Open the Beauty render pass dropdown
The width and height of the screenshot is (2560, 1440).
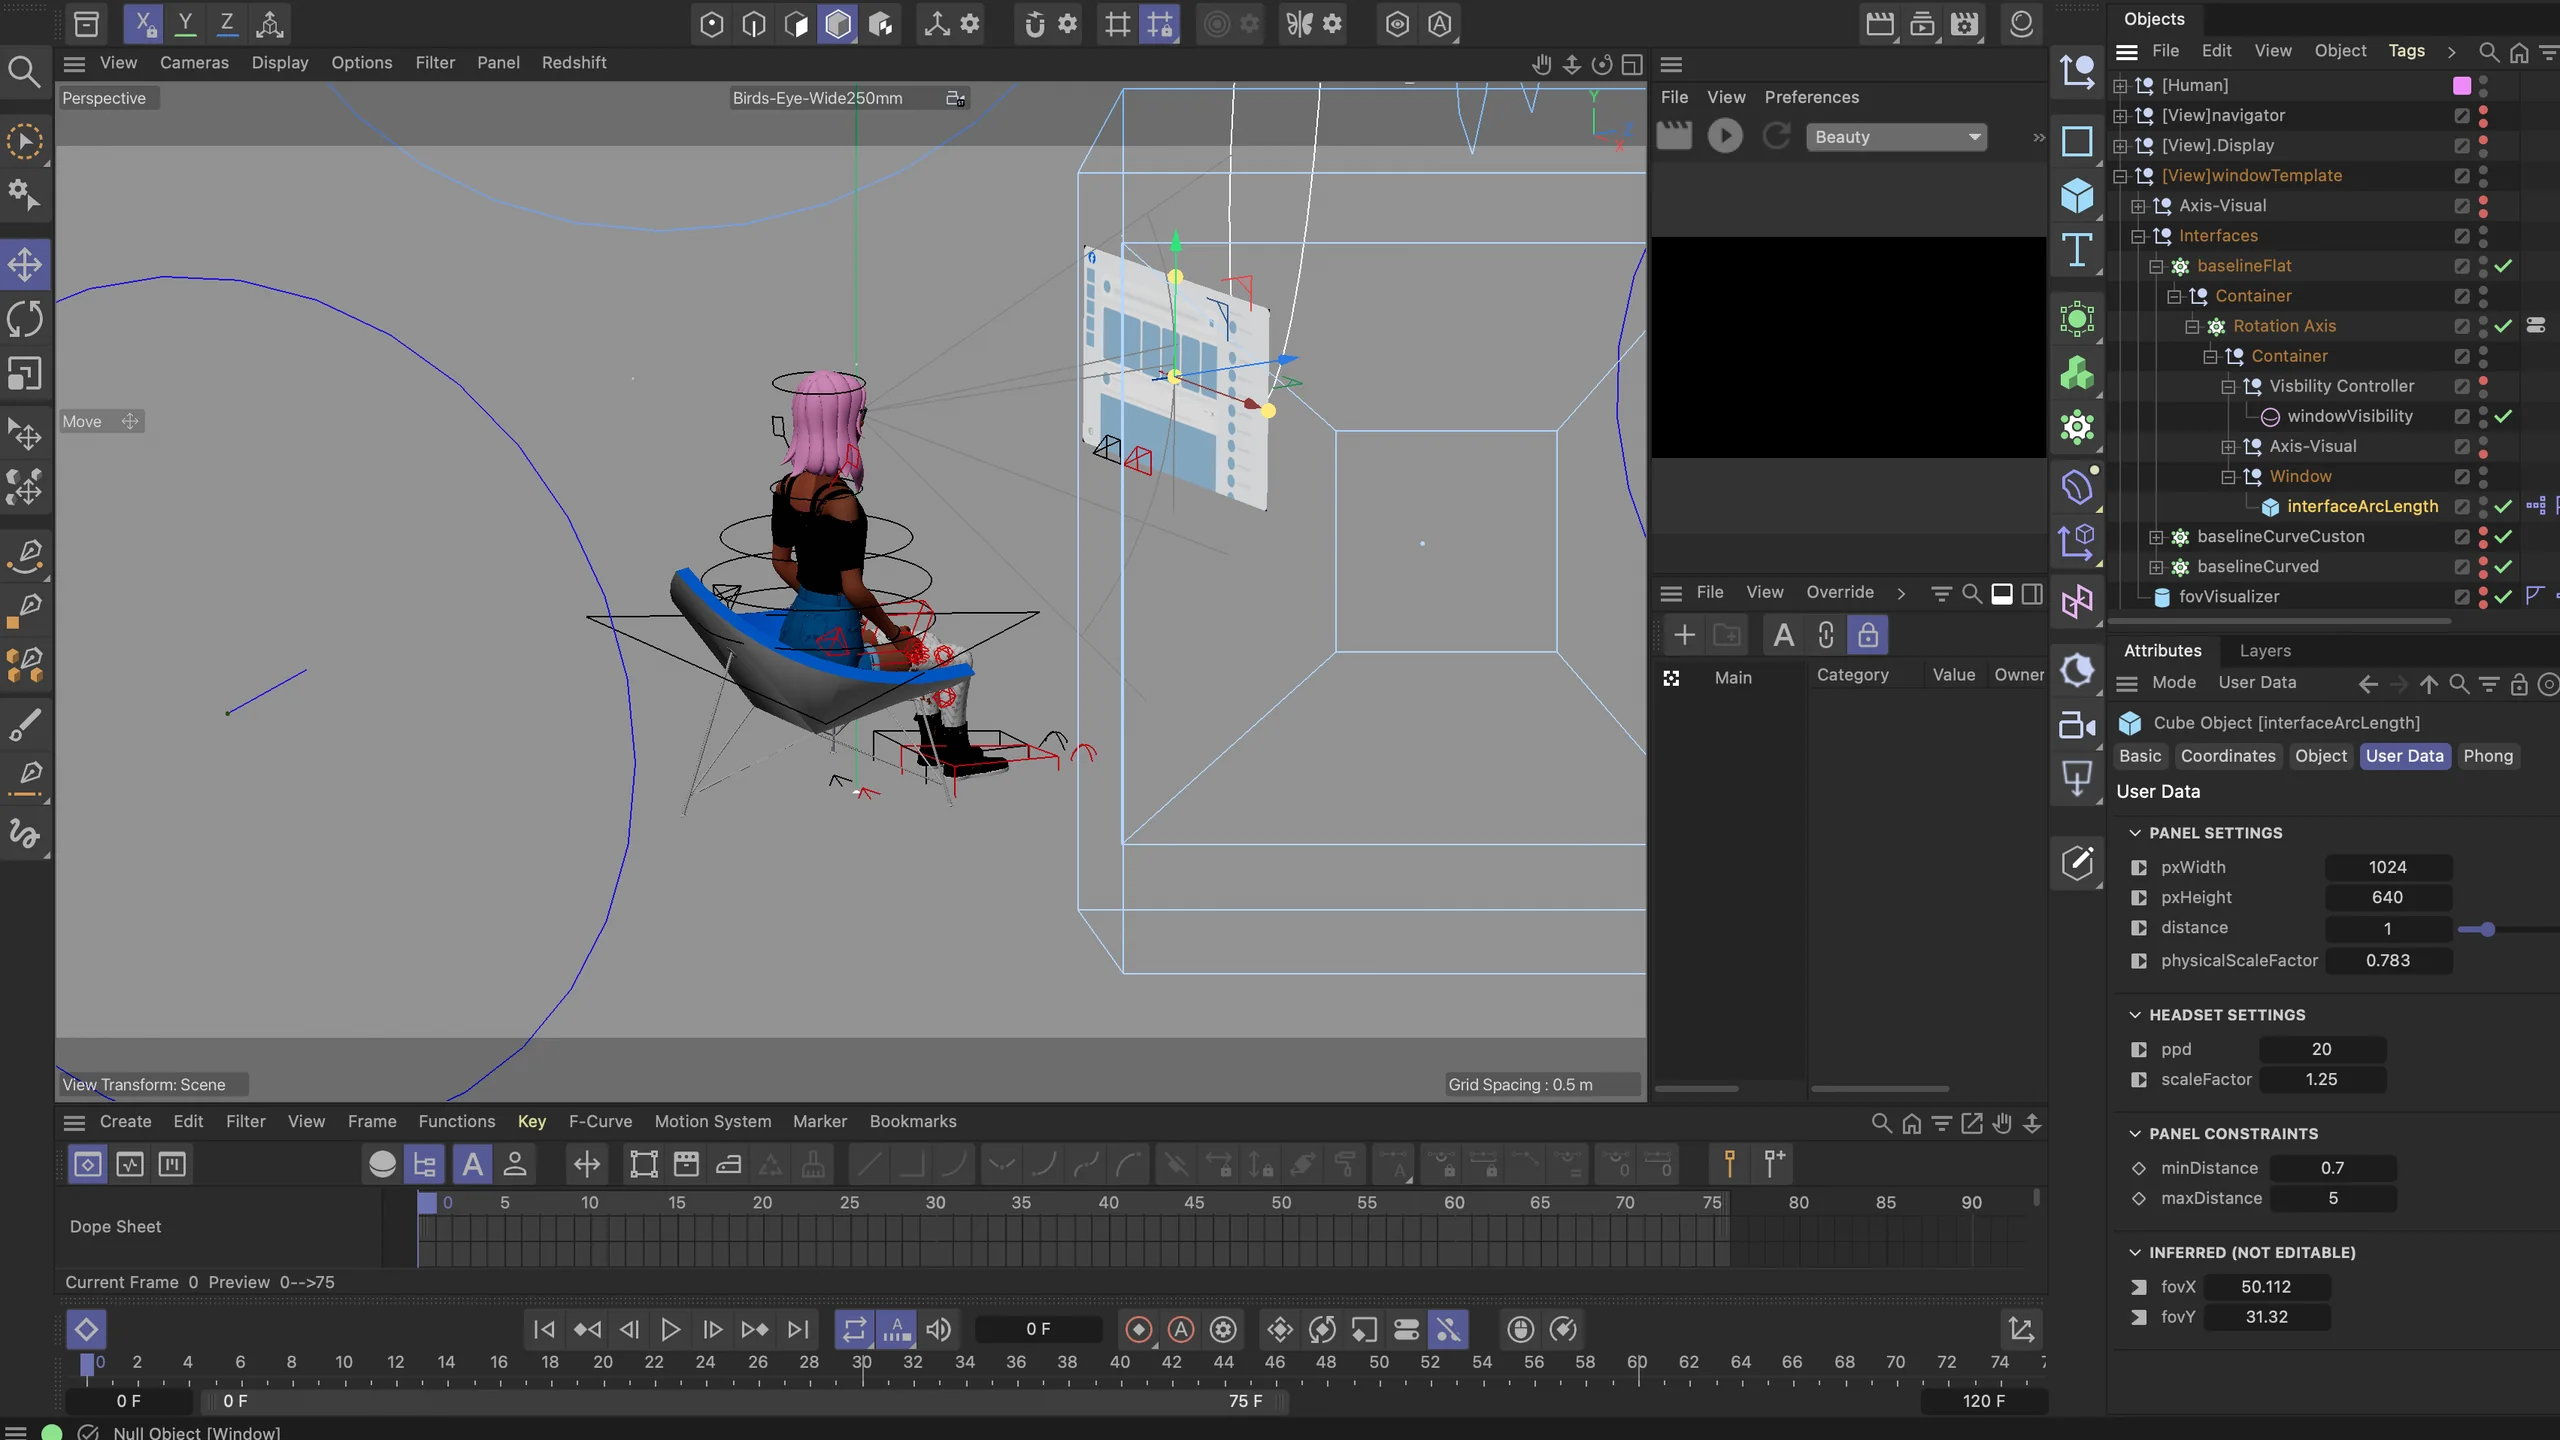click(1897, 137)
